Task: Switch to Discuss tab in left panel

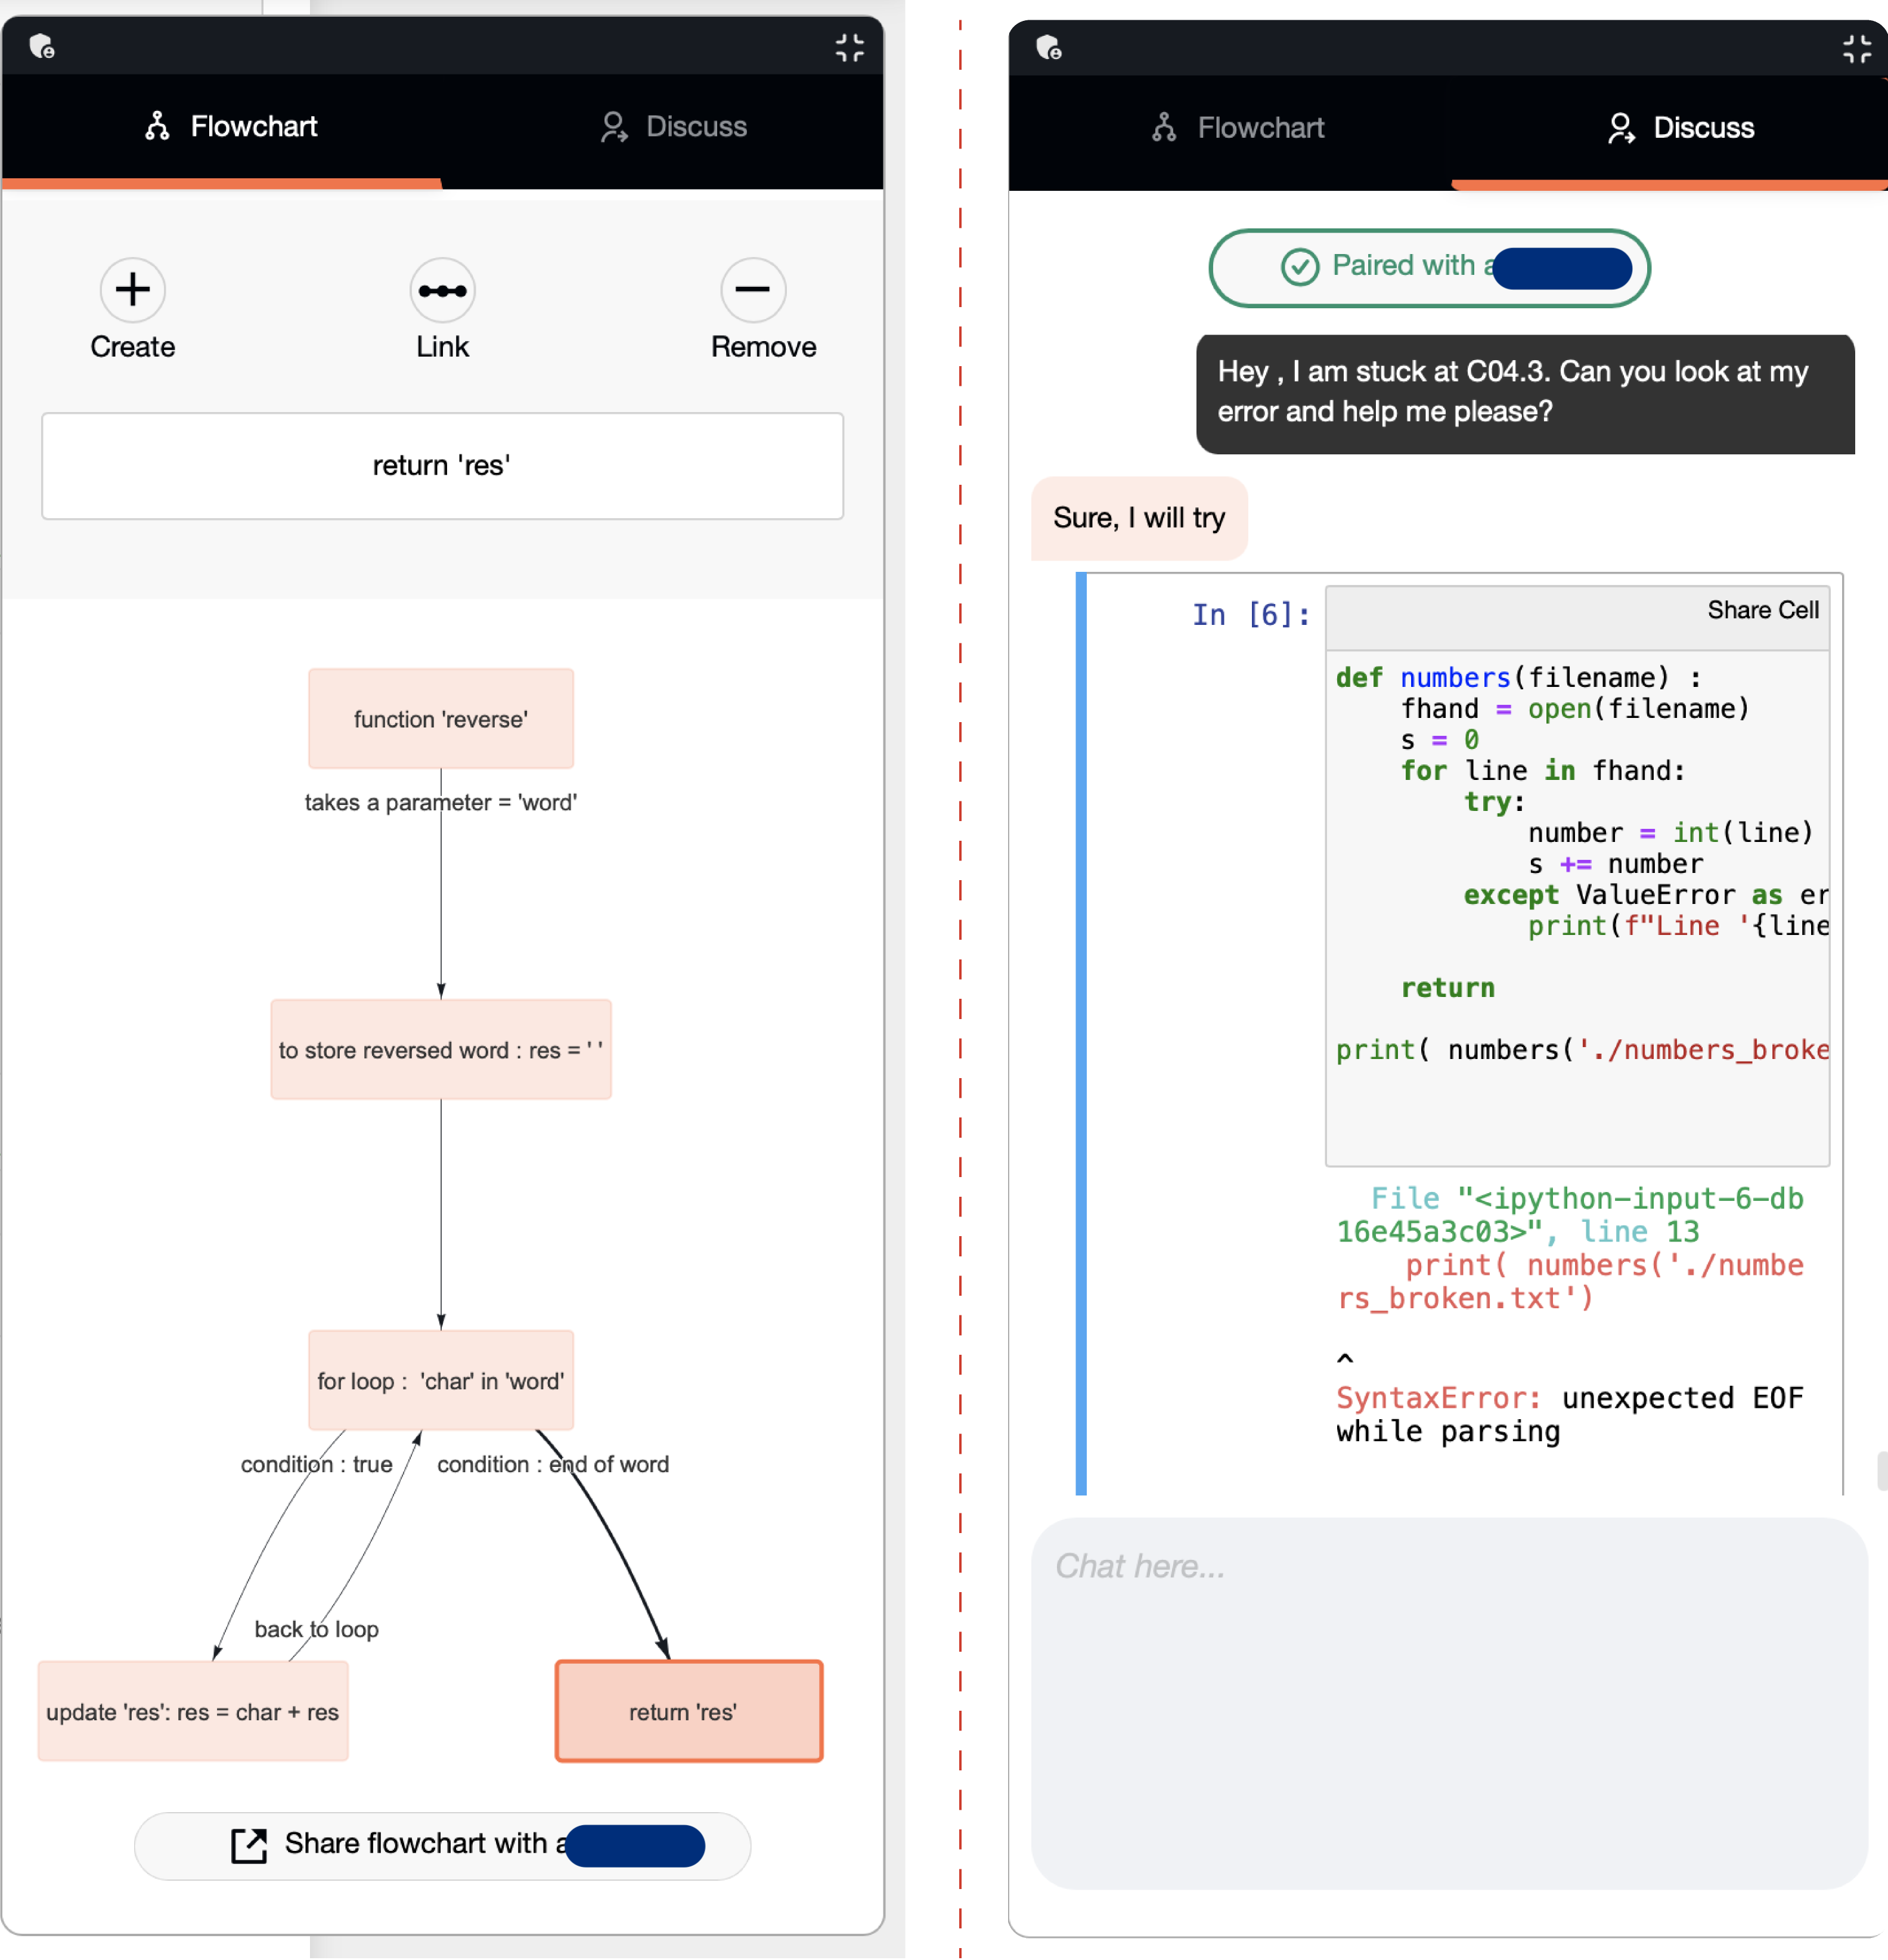Action: (673, 127)
